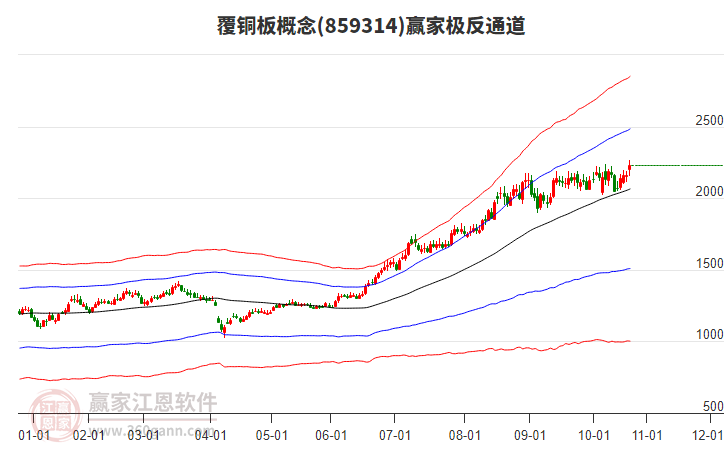This screenshot has height=450, width=726.
Task: Click the 05-01 date axis label
Action: (x=271, y=436)
